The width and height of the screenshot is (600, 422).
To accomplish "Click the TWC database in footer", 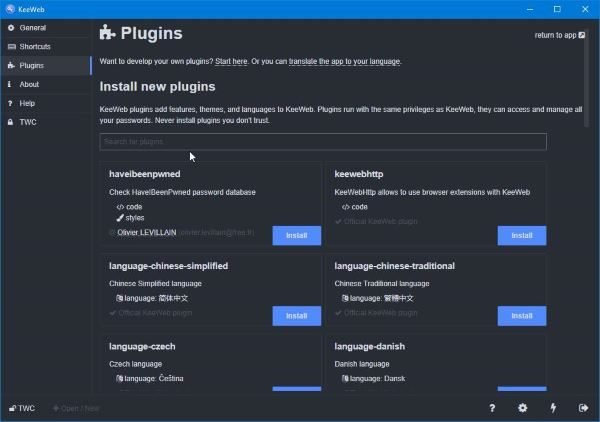I will click(x=21, y=408).
